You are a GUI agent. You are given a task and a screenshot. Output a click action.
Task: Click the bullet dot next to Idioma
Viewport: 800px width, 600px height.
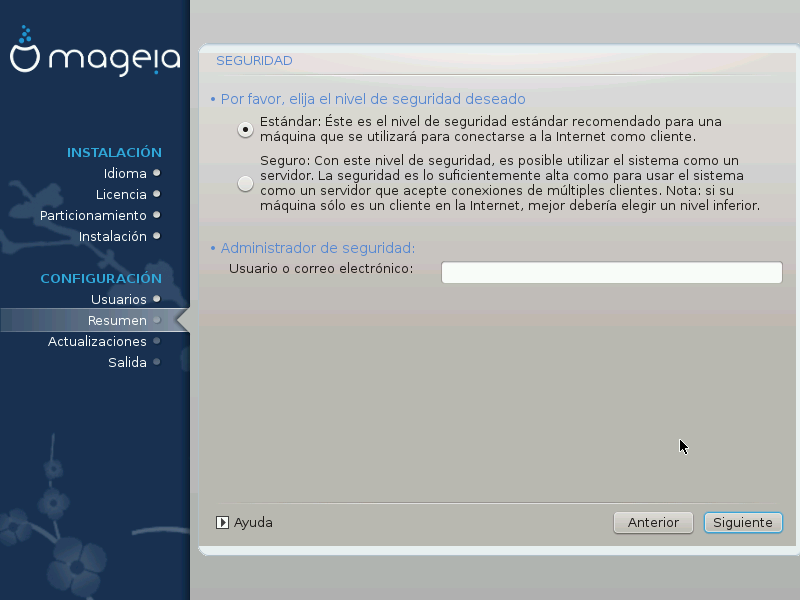point(157,173)
